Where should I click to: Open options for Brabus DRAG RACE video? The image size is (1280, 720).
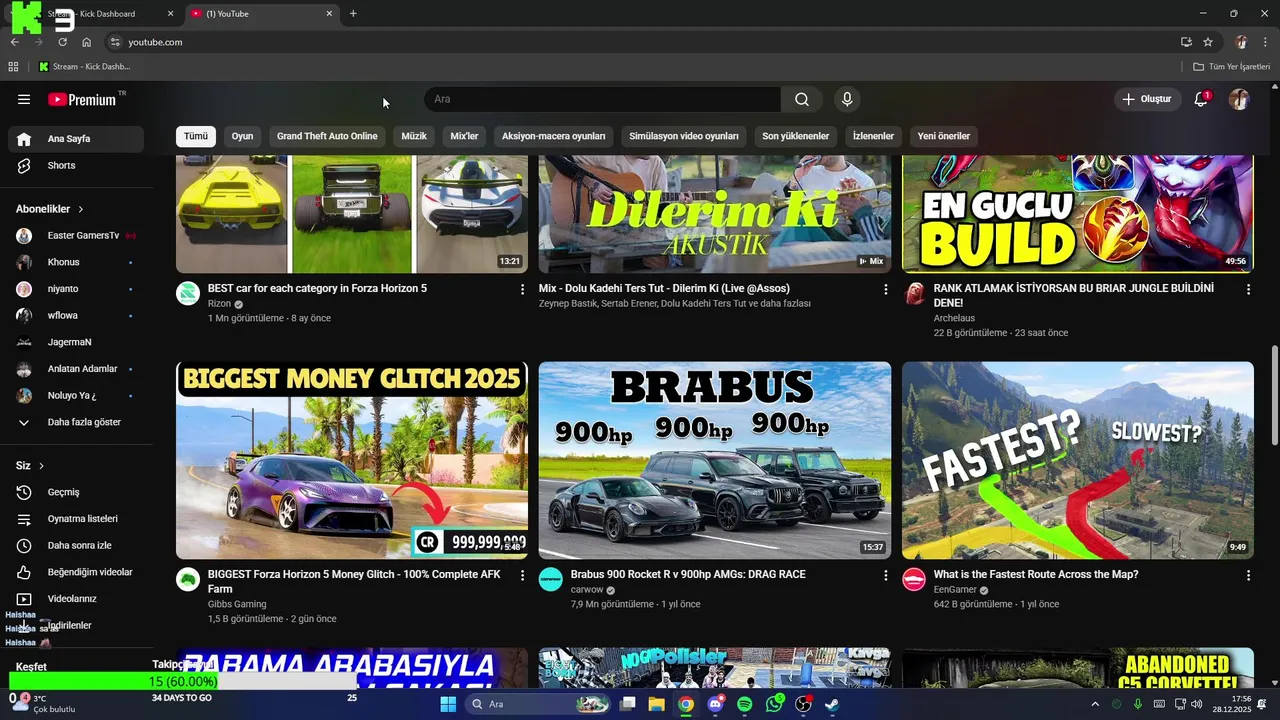(x=885, y=575)
